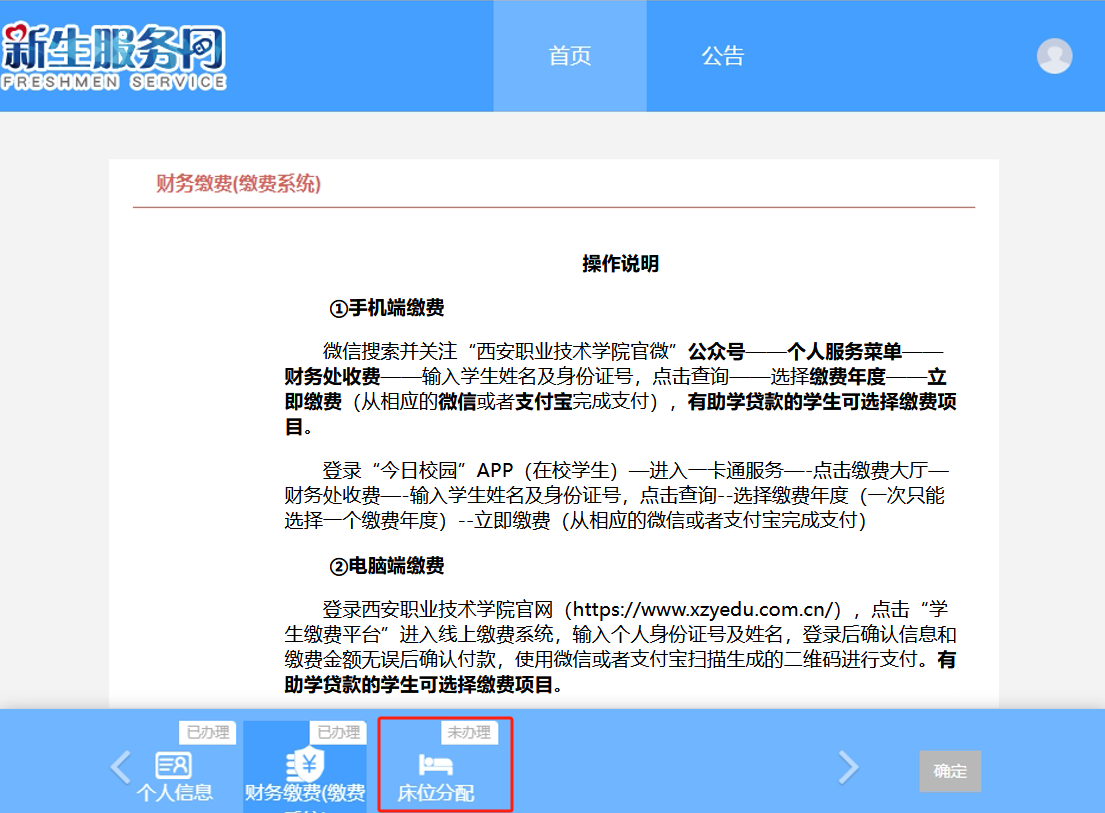
Task: Click the 床位分配 step label
Action: (436, 794)
